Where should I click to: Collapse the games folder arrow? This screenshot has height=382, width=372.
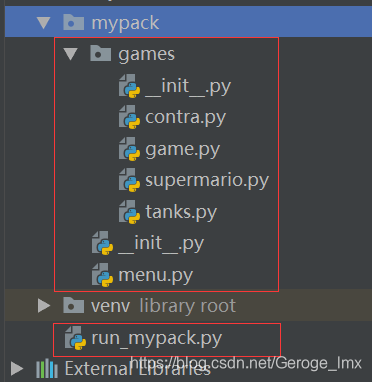[x=71, y=54]
